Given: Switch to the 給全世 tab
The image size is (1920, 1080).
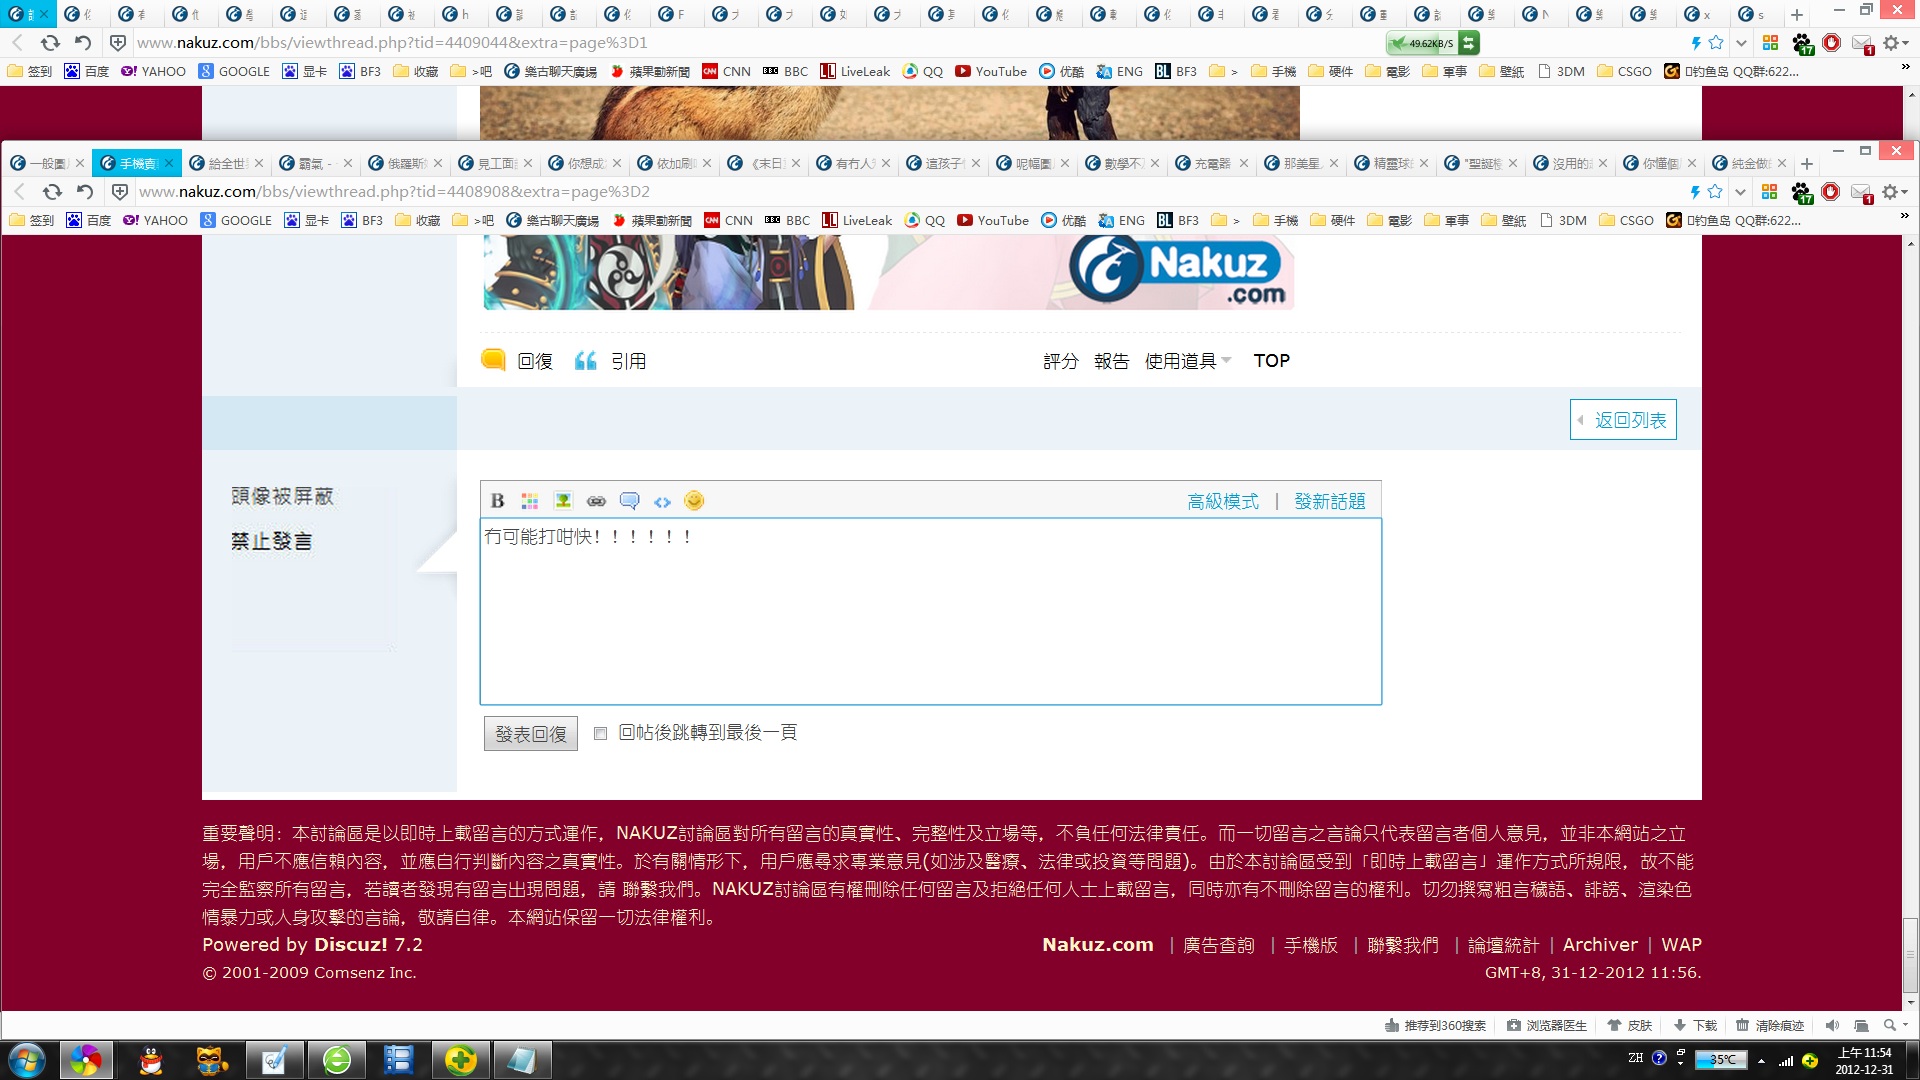Looking at the screenshot, I should pyautogui.click(x=225, y=163).
